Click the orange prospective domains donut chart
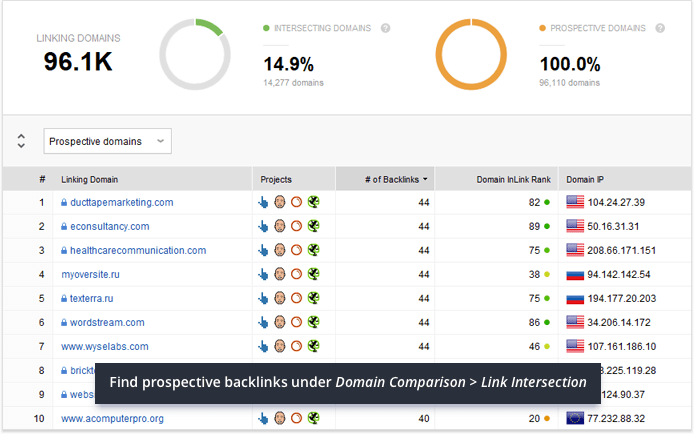 471,54
